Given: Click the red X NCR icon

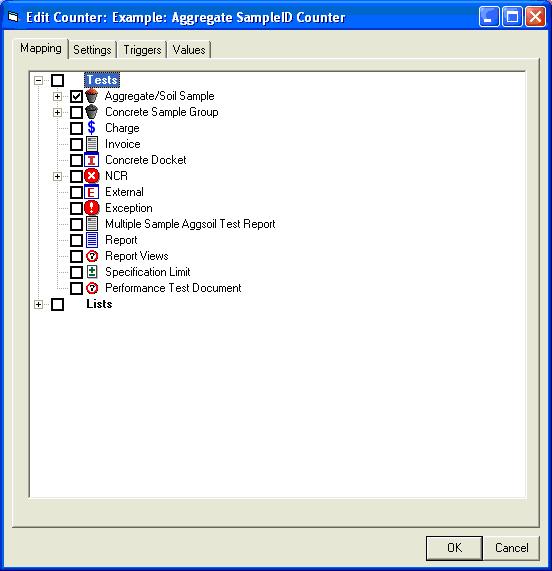Looking at the screenshot, I should point(91,176).
